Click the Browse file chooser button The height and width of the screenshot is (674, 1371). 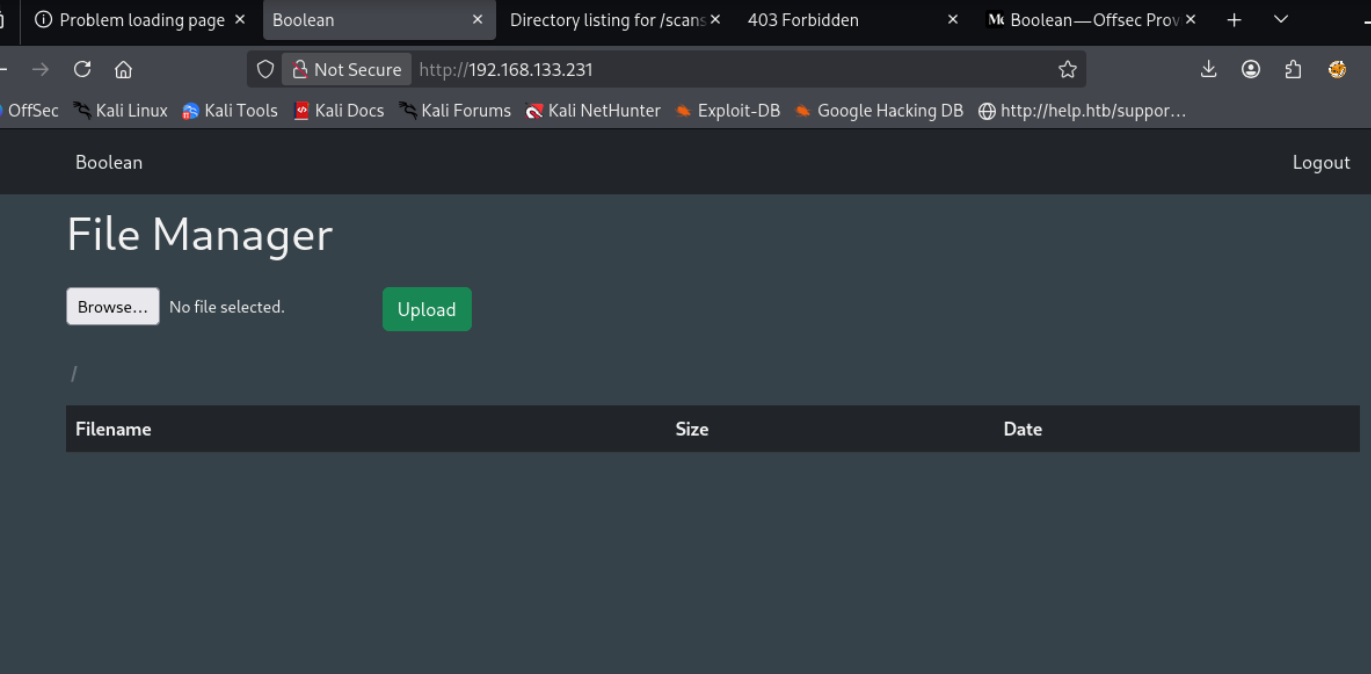pyautogui.click(x=112, y=307)
